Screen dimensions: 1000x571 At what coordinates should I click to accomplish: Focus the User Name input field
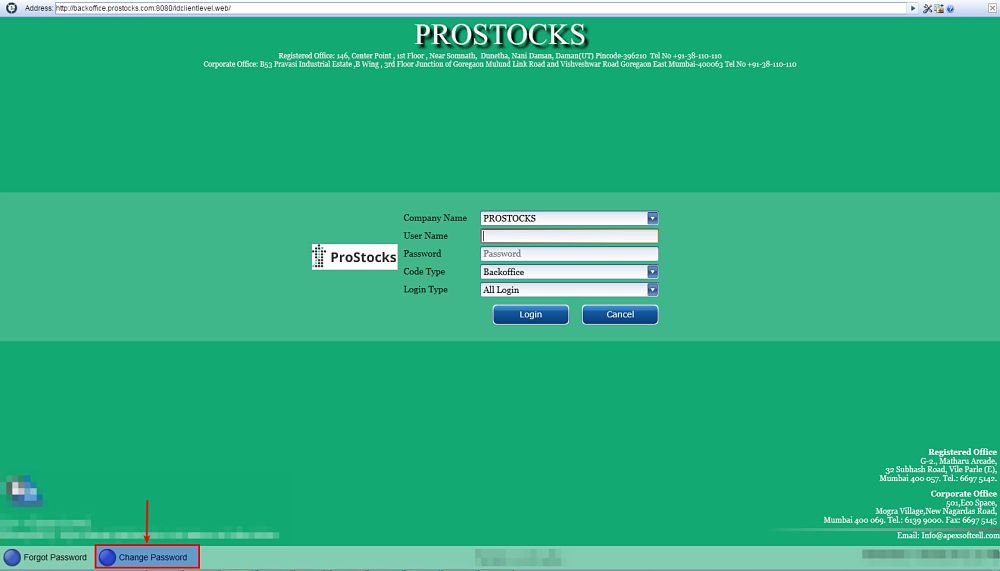569,236
